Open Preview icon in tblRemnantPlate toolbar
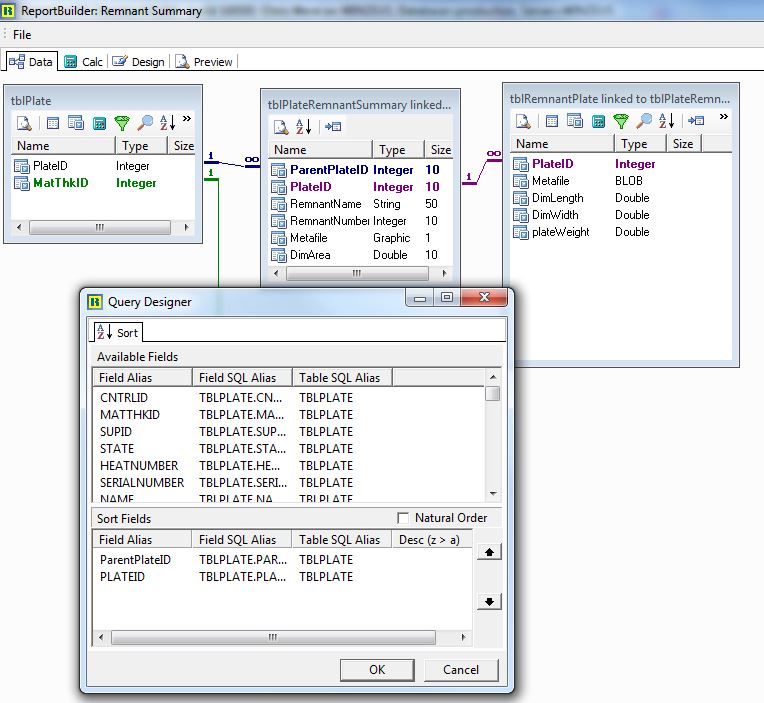Viewport: 764px width, 703px height. (523, 121)
